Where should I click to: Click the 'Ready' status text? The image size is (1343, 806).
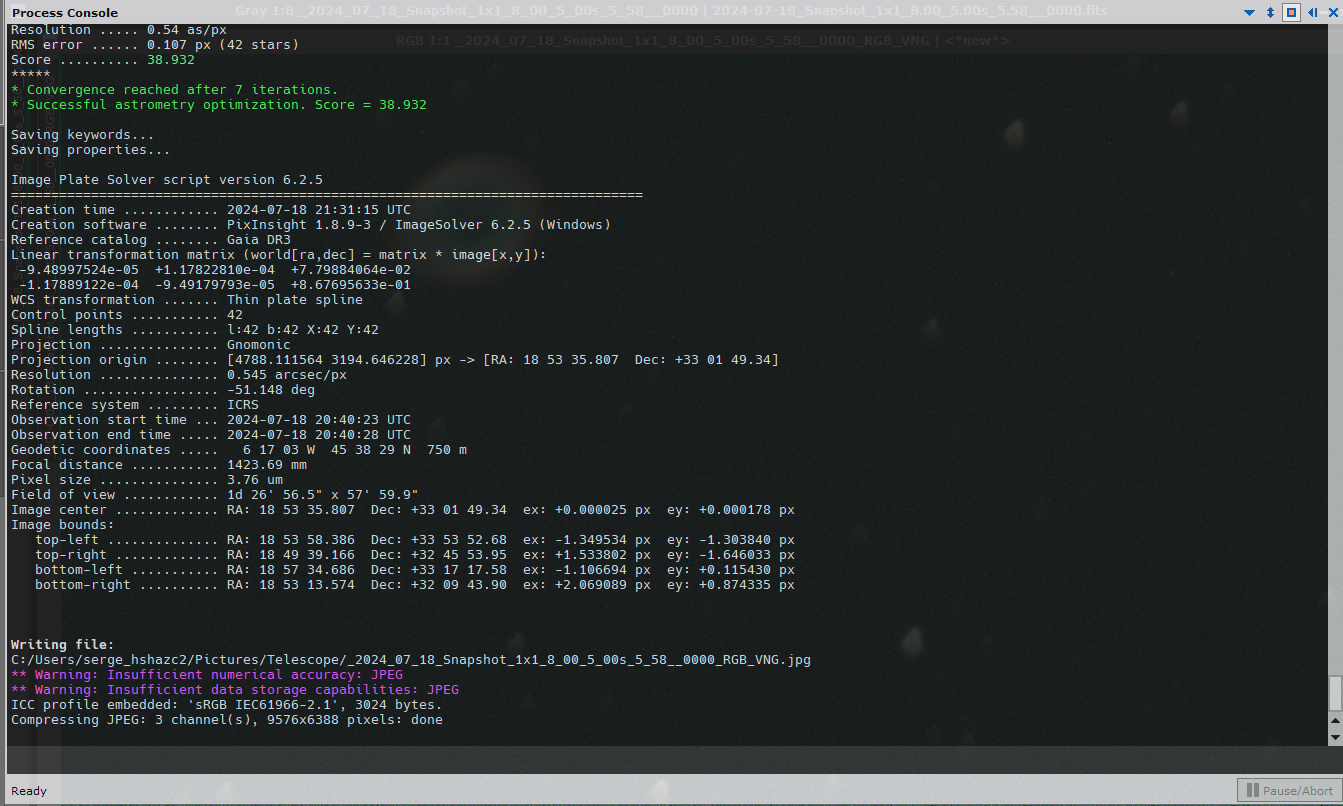tap(29, 791)
